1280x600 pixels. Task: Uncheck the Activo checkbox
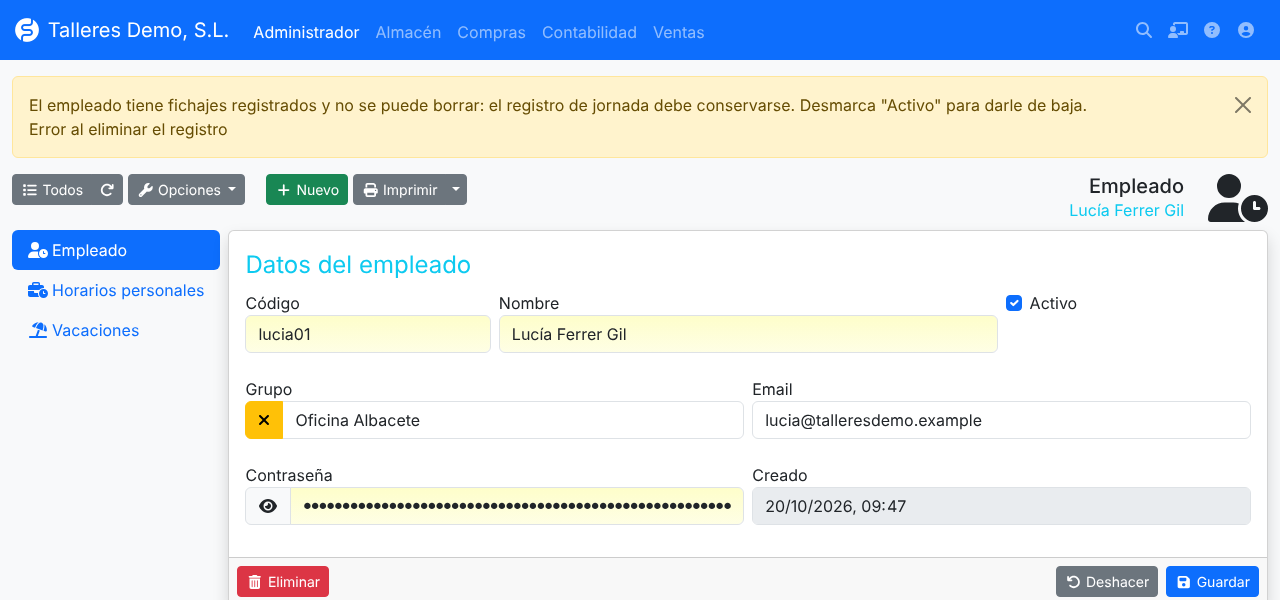(x=1014, y=303)
